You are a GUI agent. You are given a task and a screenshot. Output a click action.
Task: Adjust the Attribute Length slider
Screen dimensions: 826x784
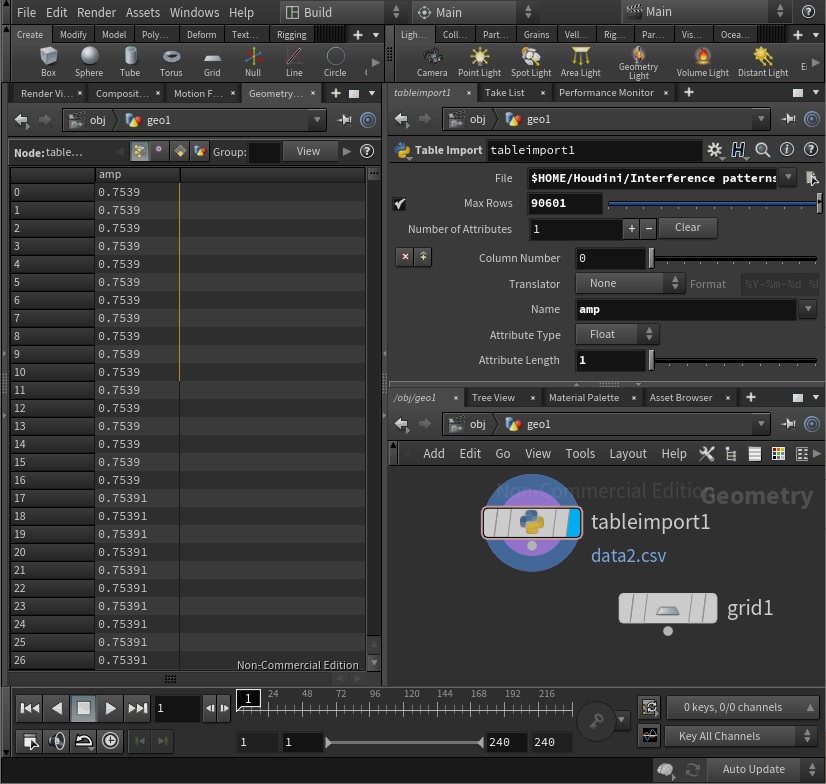pos(733,360)
